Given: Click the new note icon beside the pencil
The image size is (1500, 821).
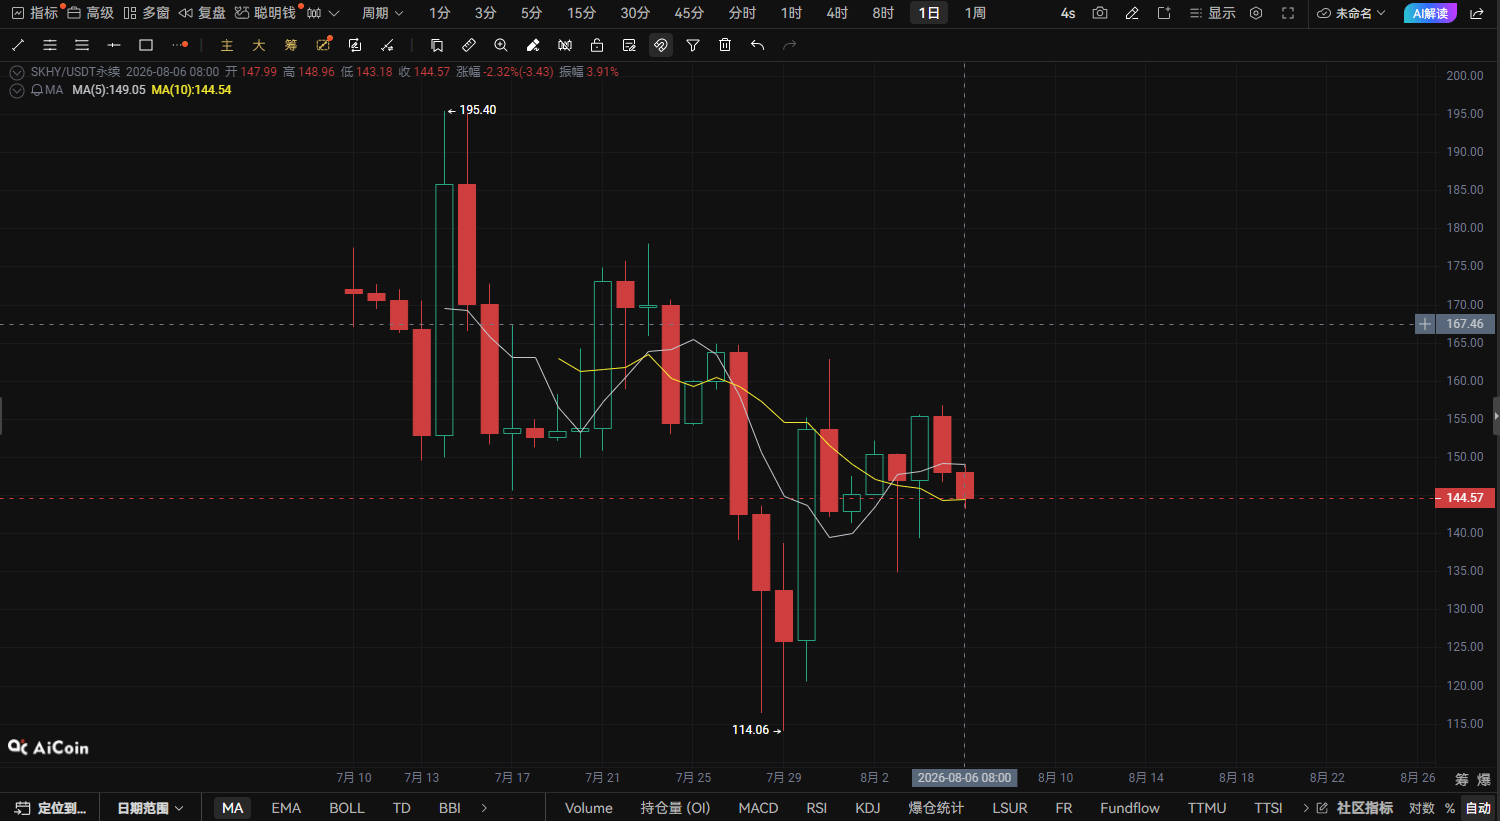Looking at the screenshot, I should (1164, 13).
